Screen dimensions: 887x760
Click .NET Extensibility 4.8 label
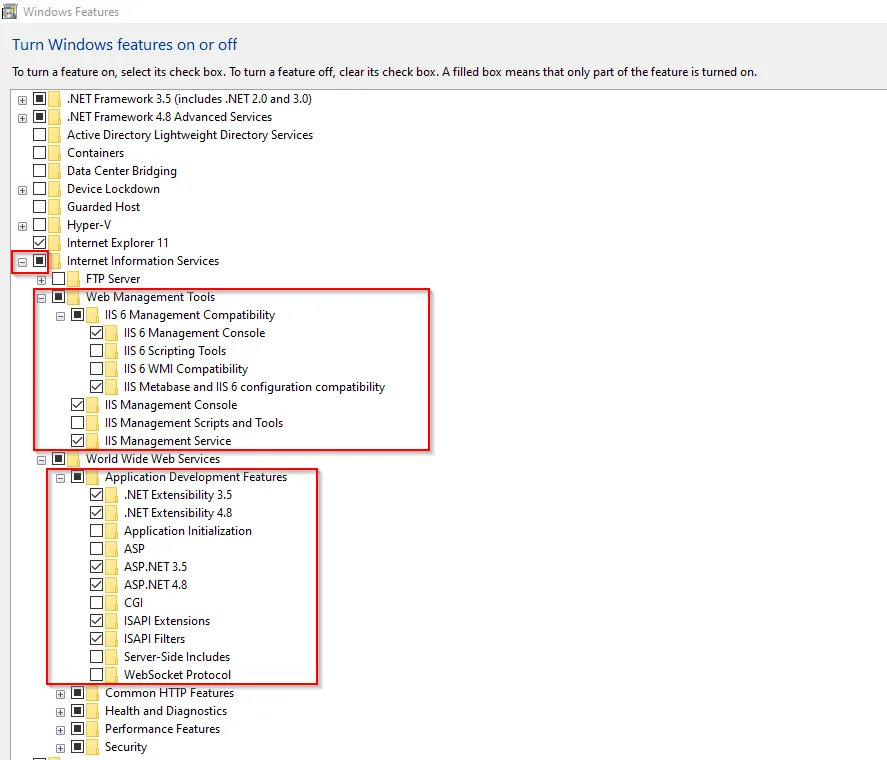point(178,513)
